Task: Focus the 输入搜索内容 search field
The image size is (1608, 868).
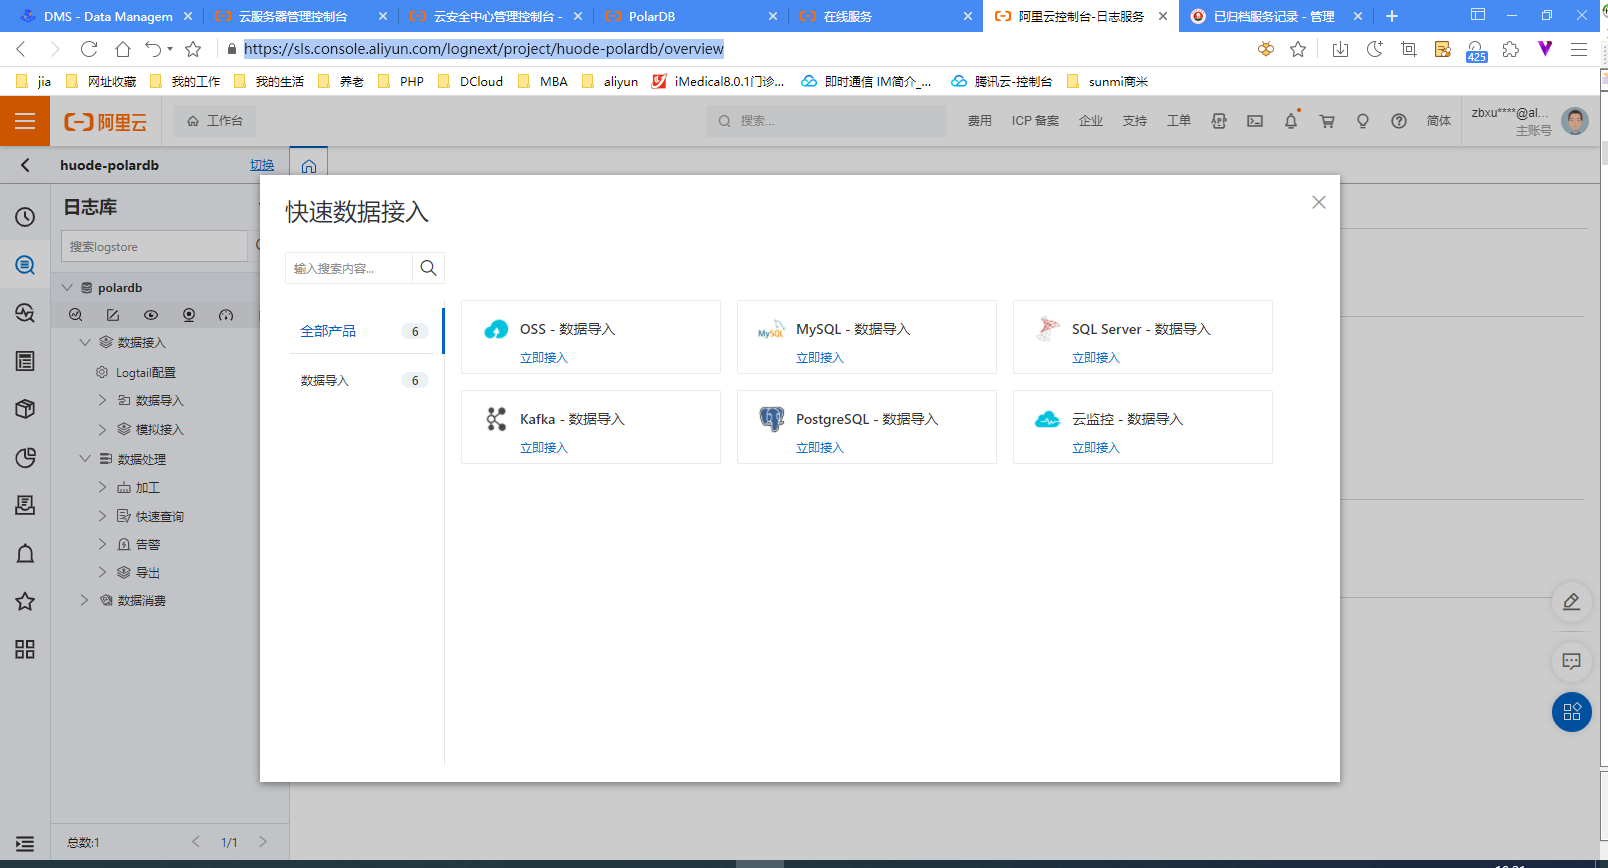Action: tap(349, 268)
